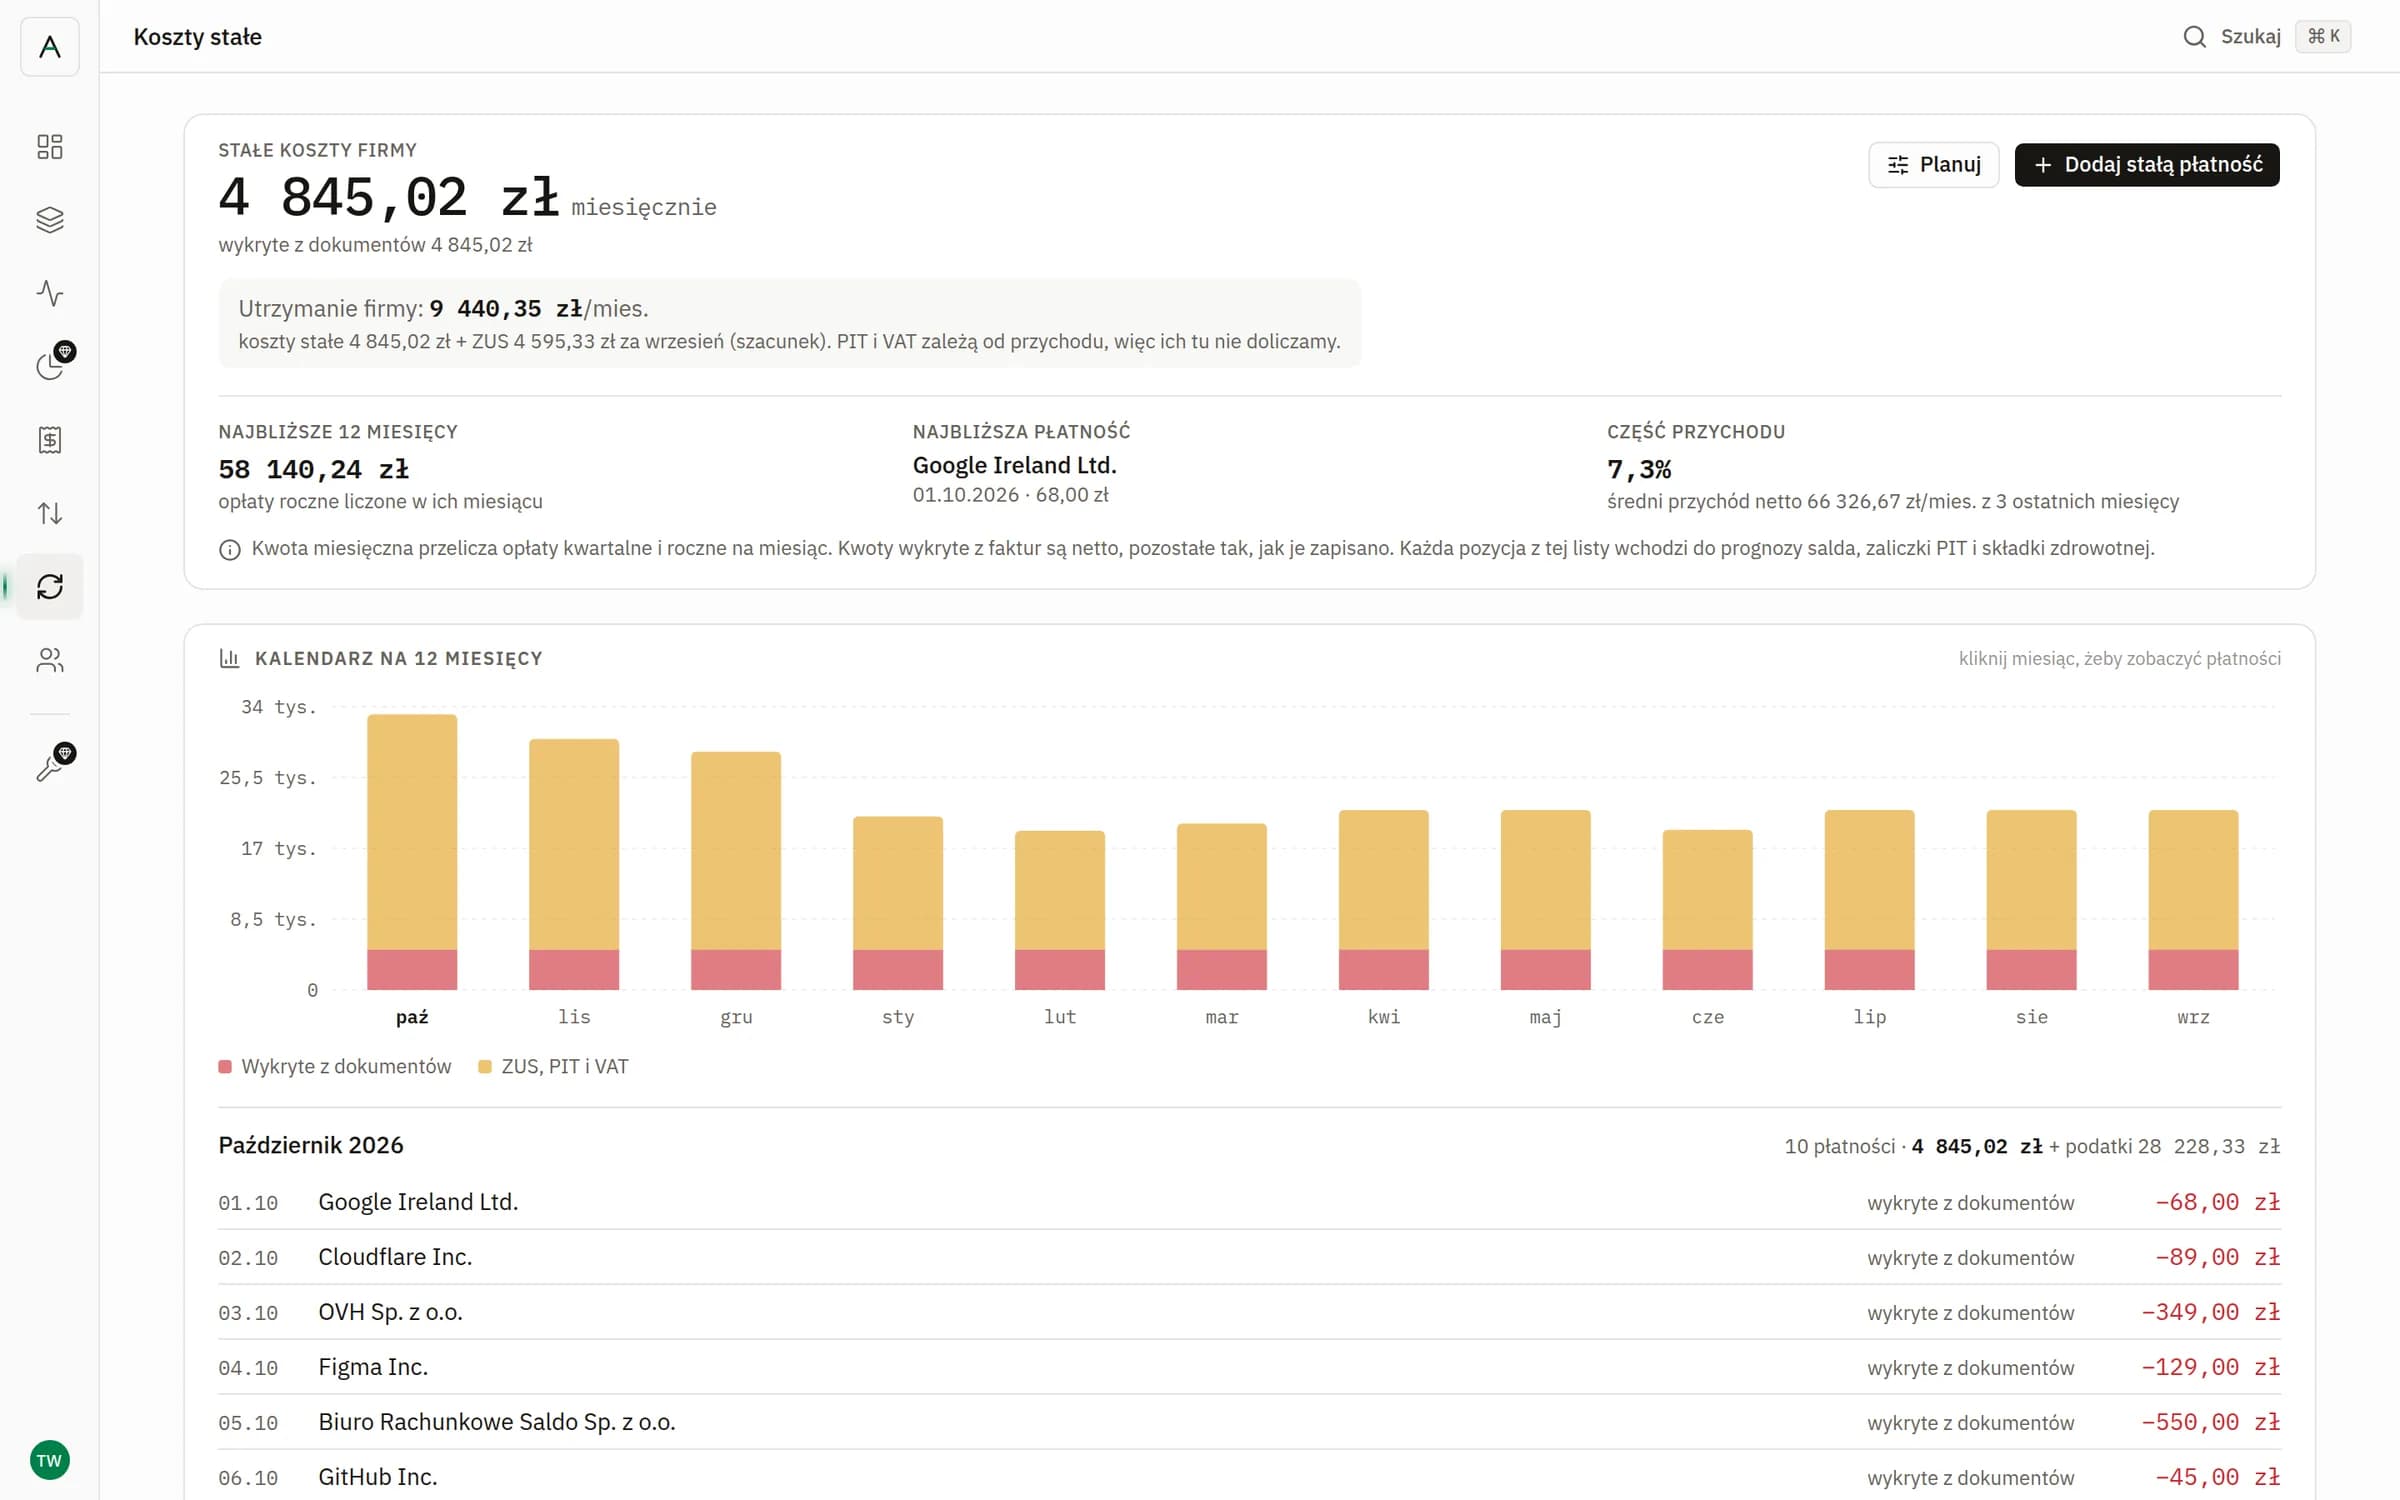Viewport: 2400px width, 1500px height.
Task: Select the lut bar in the chart
Action: [x=1060, y=910]
